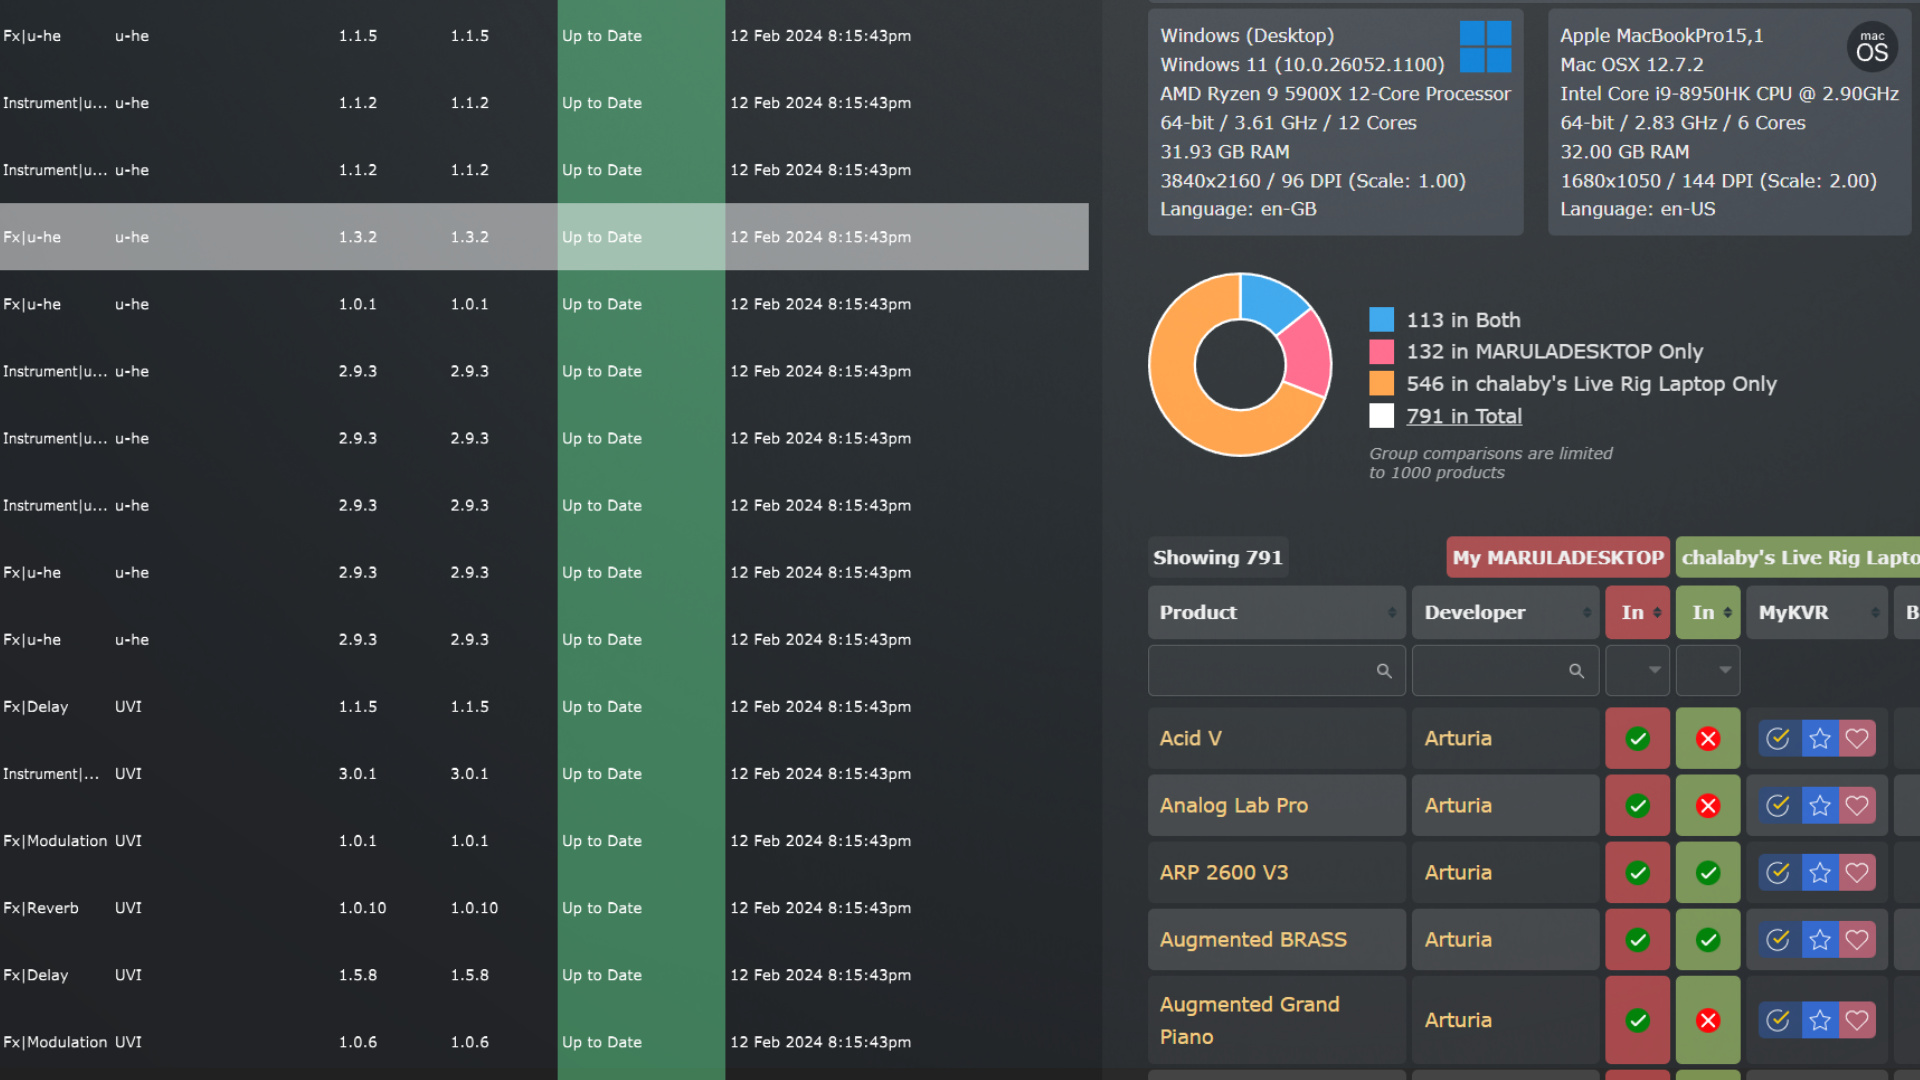Click the star icon in the ARP 2600 V3 row
The height and width of the screenshot is (1080, 1920).
point(1820,873)
